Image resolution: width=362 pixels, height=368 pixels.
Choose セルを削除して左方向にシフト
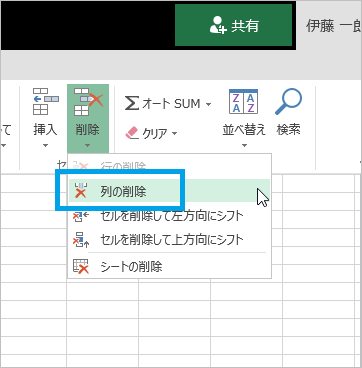coord(169,216)
